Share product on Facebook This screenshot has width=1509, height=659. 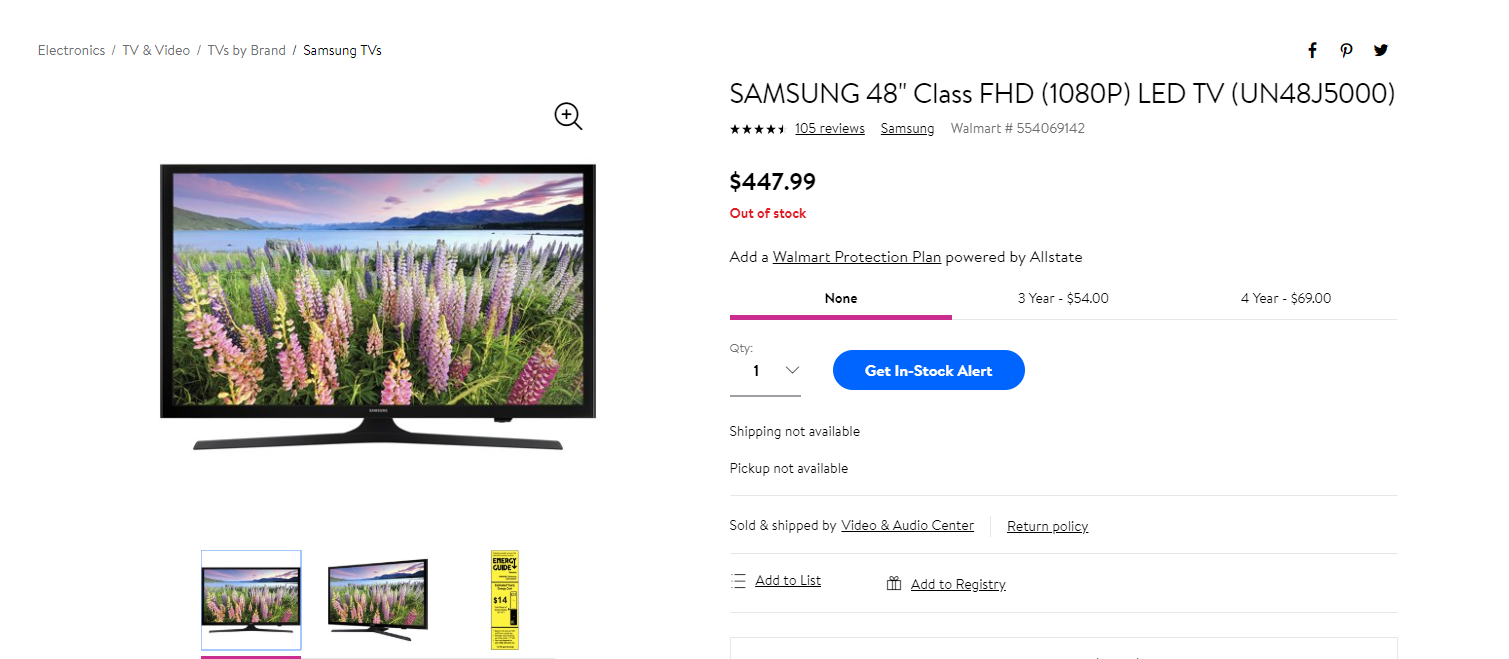[x=1312, y=51]
